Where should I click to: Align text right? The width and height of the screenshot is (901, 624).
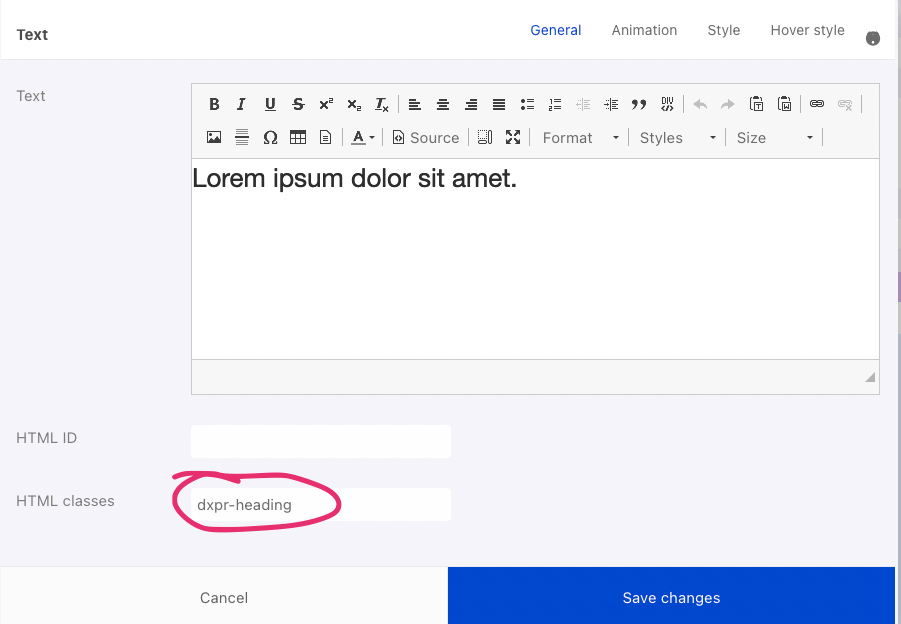pyautogui.click(x=471, y=104)
